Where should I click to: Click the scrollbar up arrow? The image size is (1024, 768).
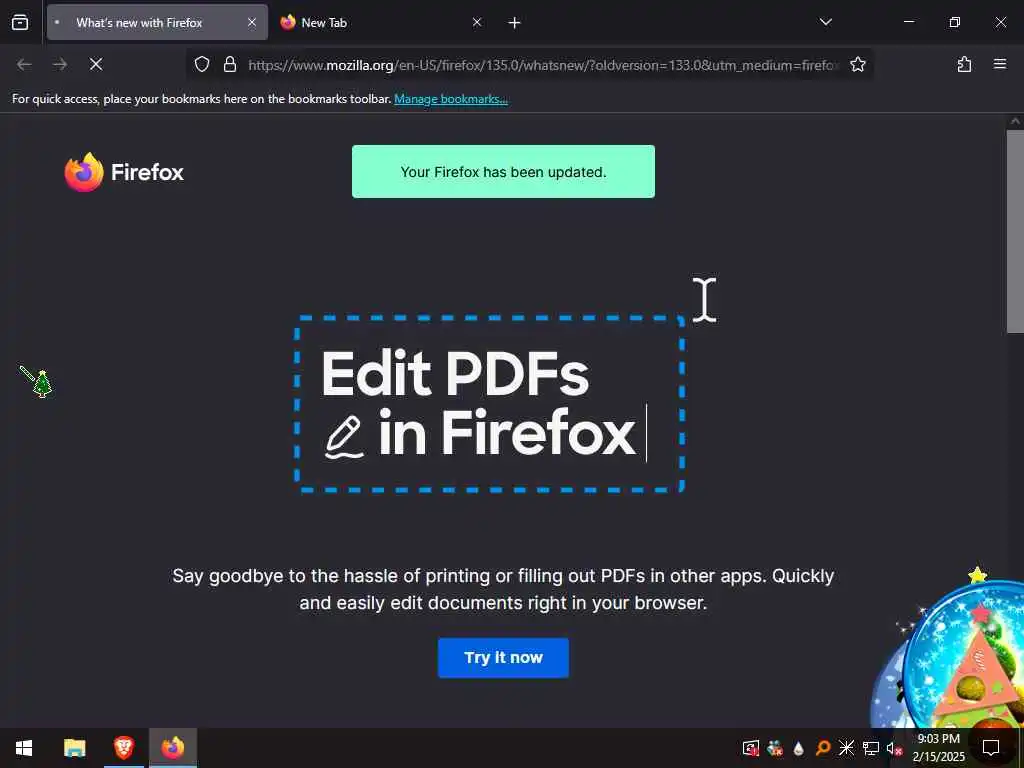tap(1015, 121)
